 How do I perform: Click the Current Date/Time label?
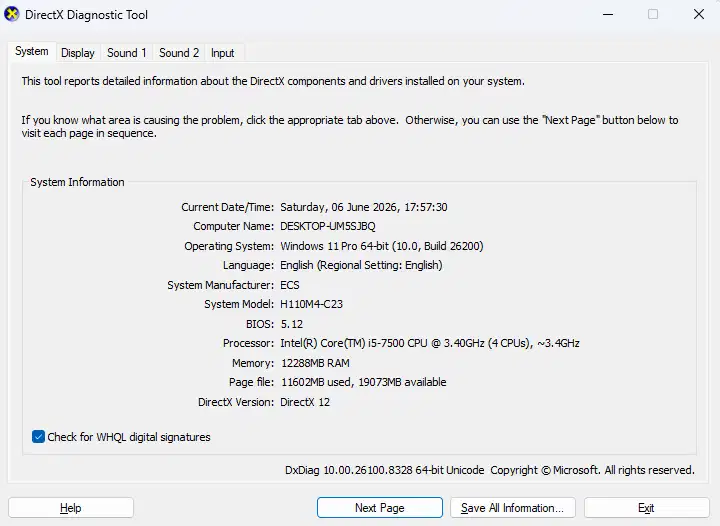coord(227,207)
